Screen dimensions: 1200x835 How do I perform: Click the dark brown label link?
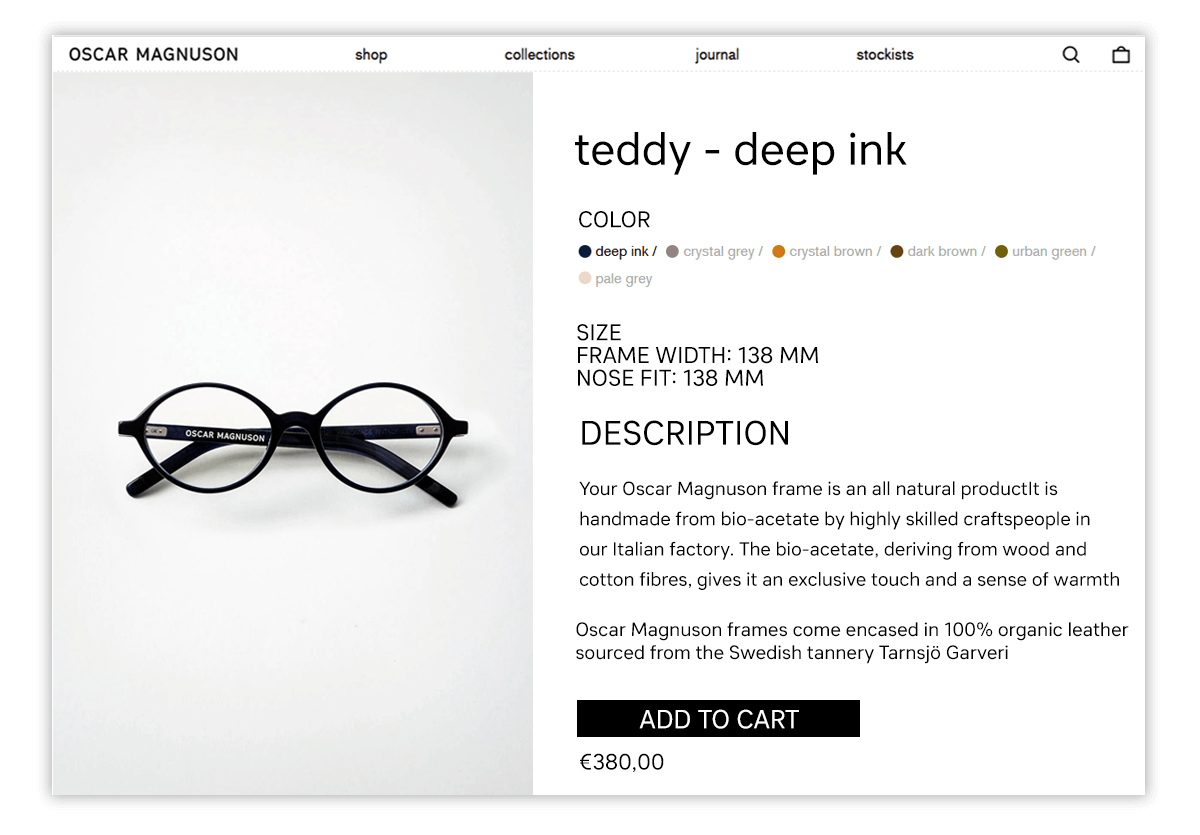tap(942, 252)
